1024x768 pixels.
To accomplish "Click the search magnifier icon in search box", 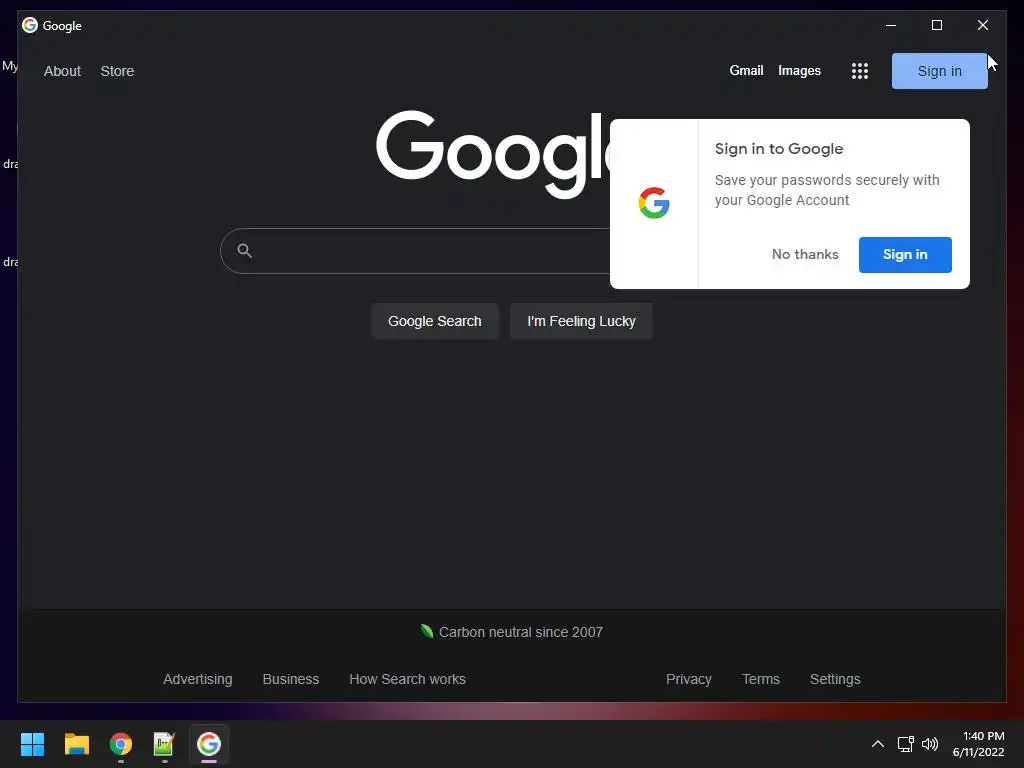I will click(x=244, y=250).
